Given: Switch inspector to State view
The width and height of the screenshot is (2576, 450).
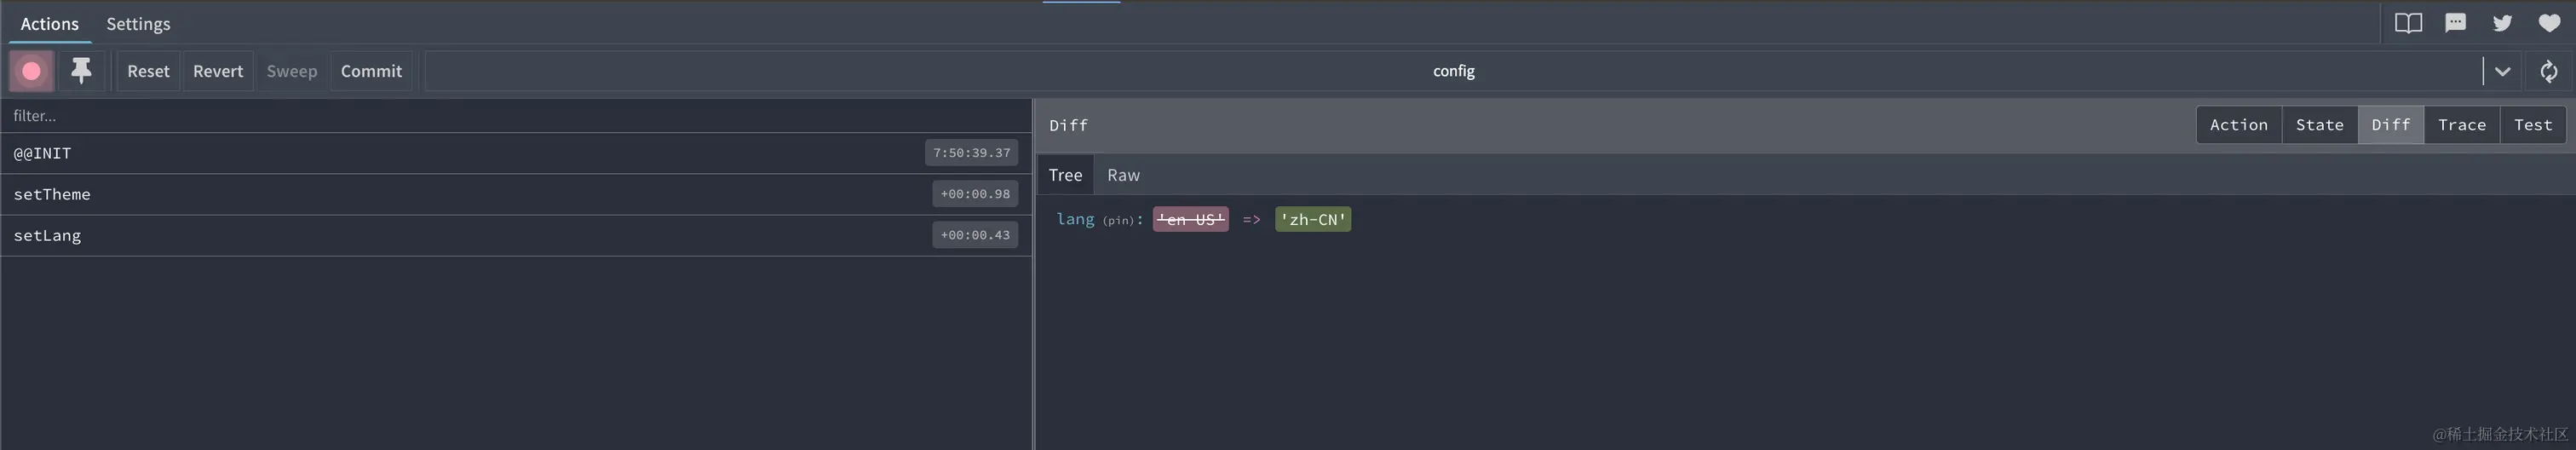Looking at the screenshot, I should (x=2319, y=125).
